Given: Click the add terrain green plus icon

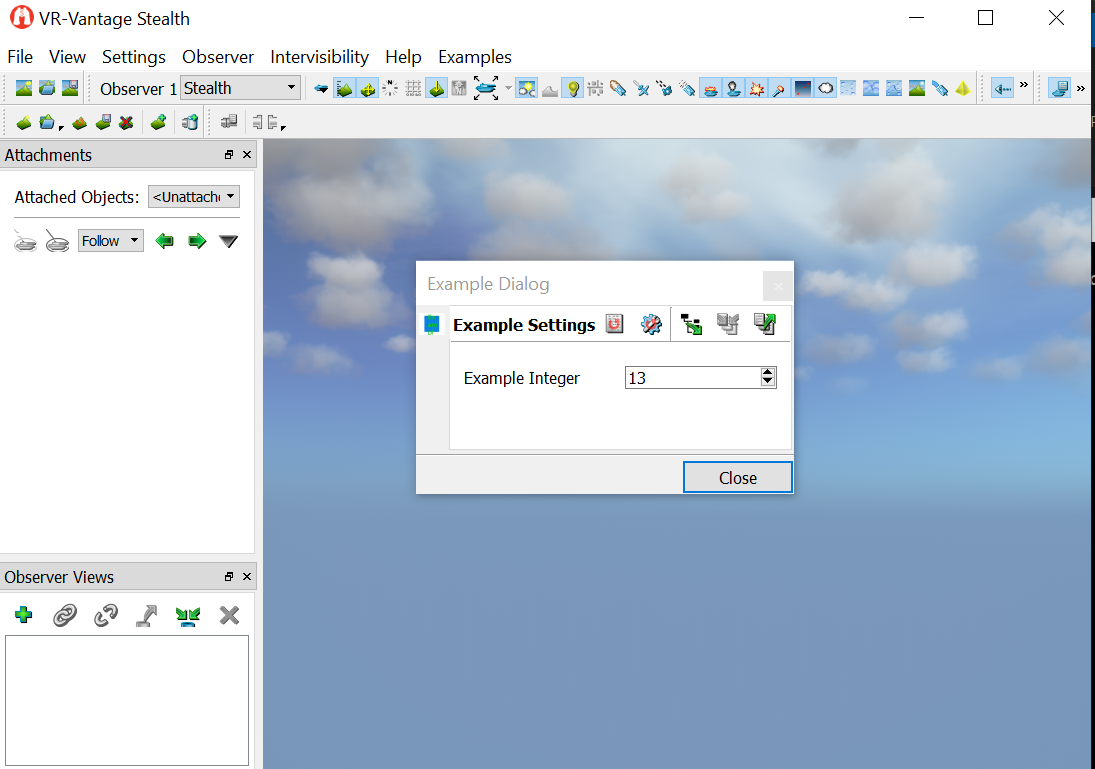Looking at the screenshot, I should pos(159,123).
